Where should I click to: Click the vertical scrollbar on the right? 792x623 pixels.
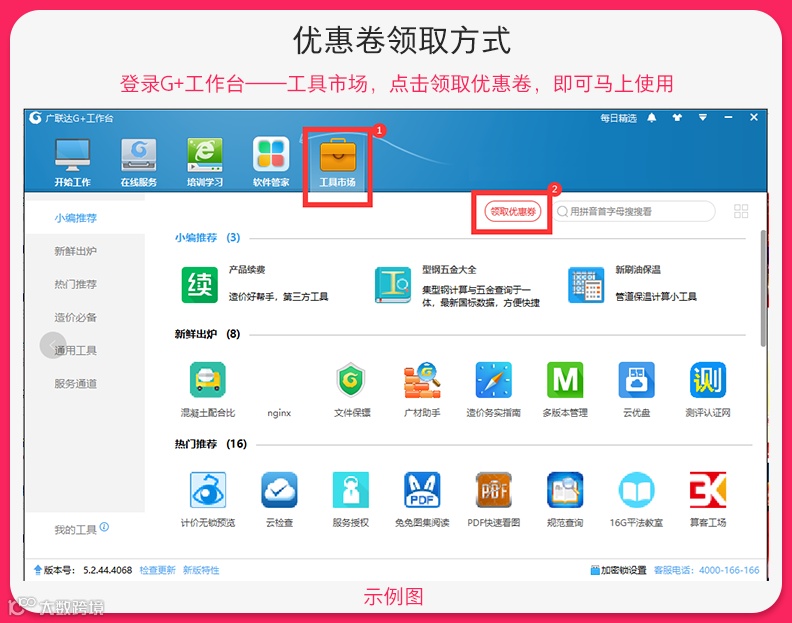pyautogui.click(x=763, y=289)
